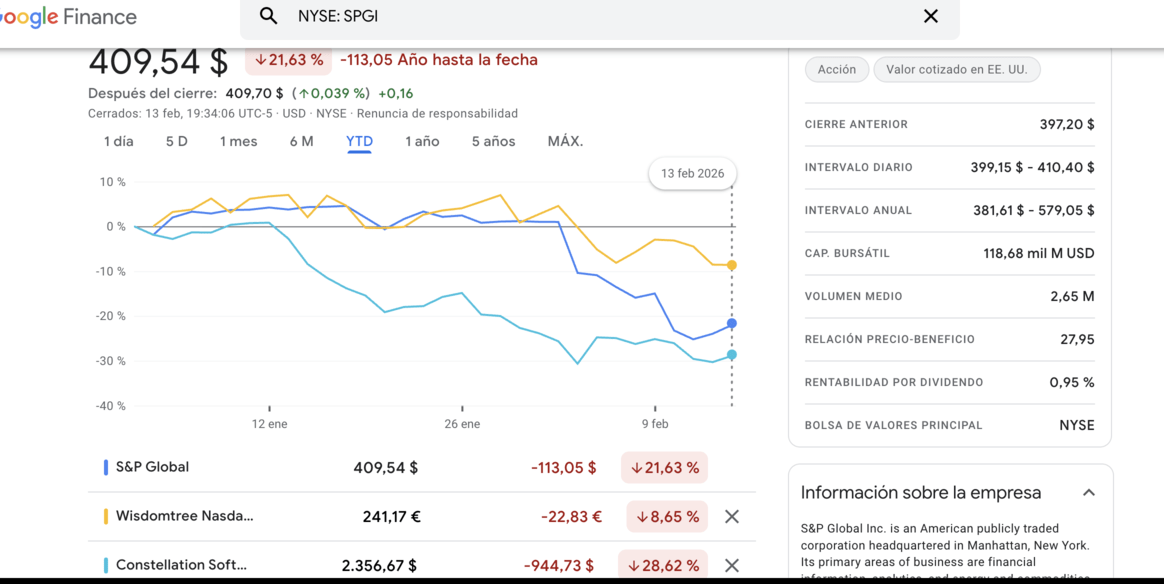Show the 1 mes chart range
The height and width of the screenshot is (584, 1164).
tap(238, 141)
